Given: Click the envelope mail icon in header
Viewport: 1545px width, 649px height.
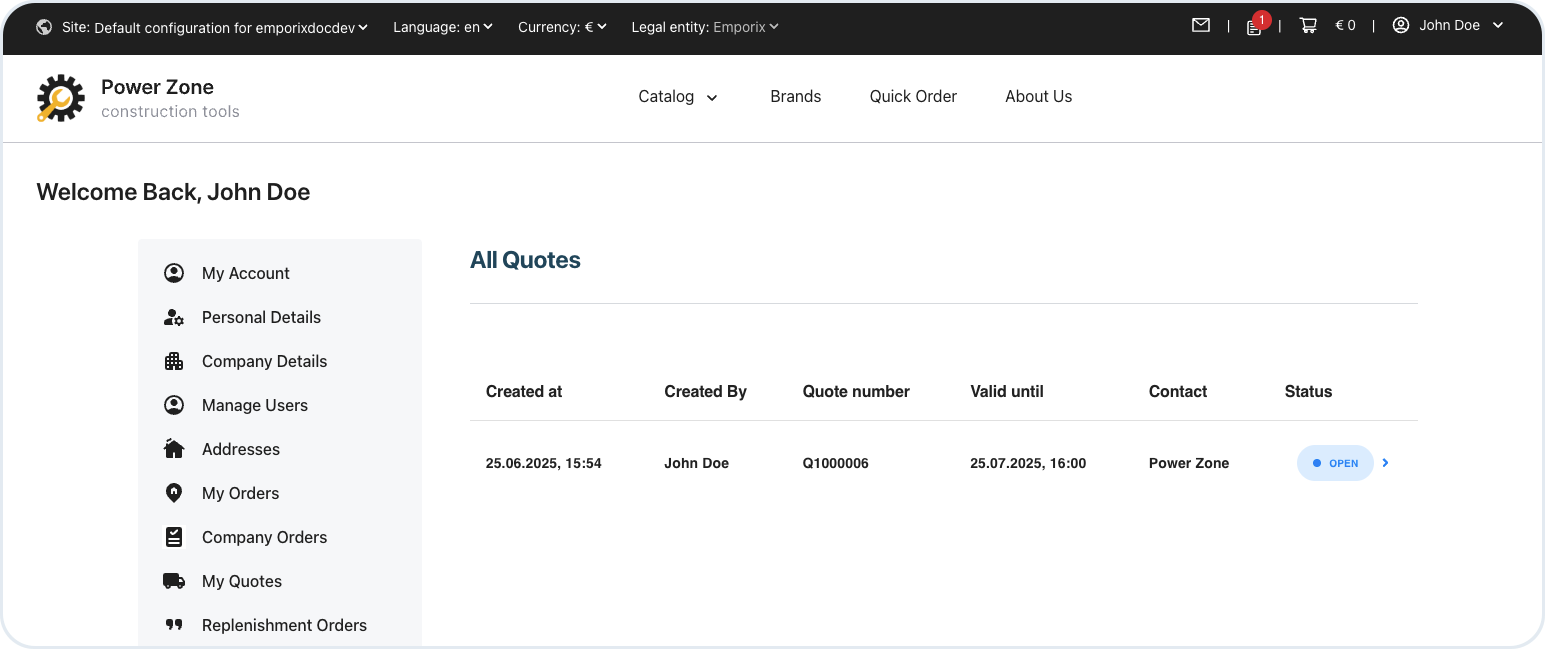Looking at the screenshot, I should click(x=1201, y=26).
